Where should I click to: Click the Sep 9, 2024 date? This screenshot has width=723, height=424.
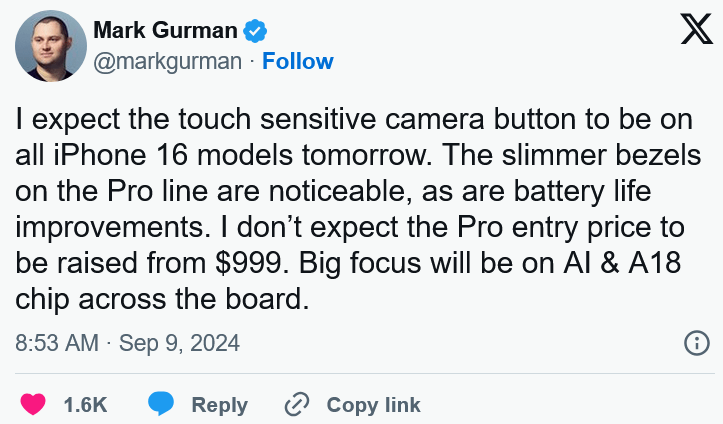pos(180,343)
